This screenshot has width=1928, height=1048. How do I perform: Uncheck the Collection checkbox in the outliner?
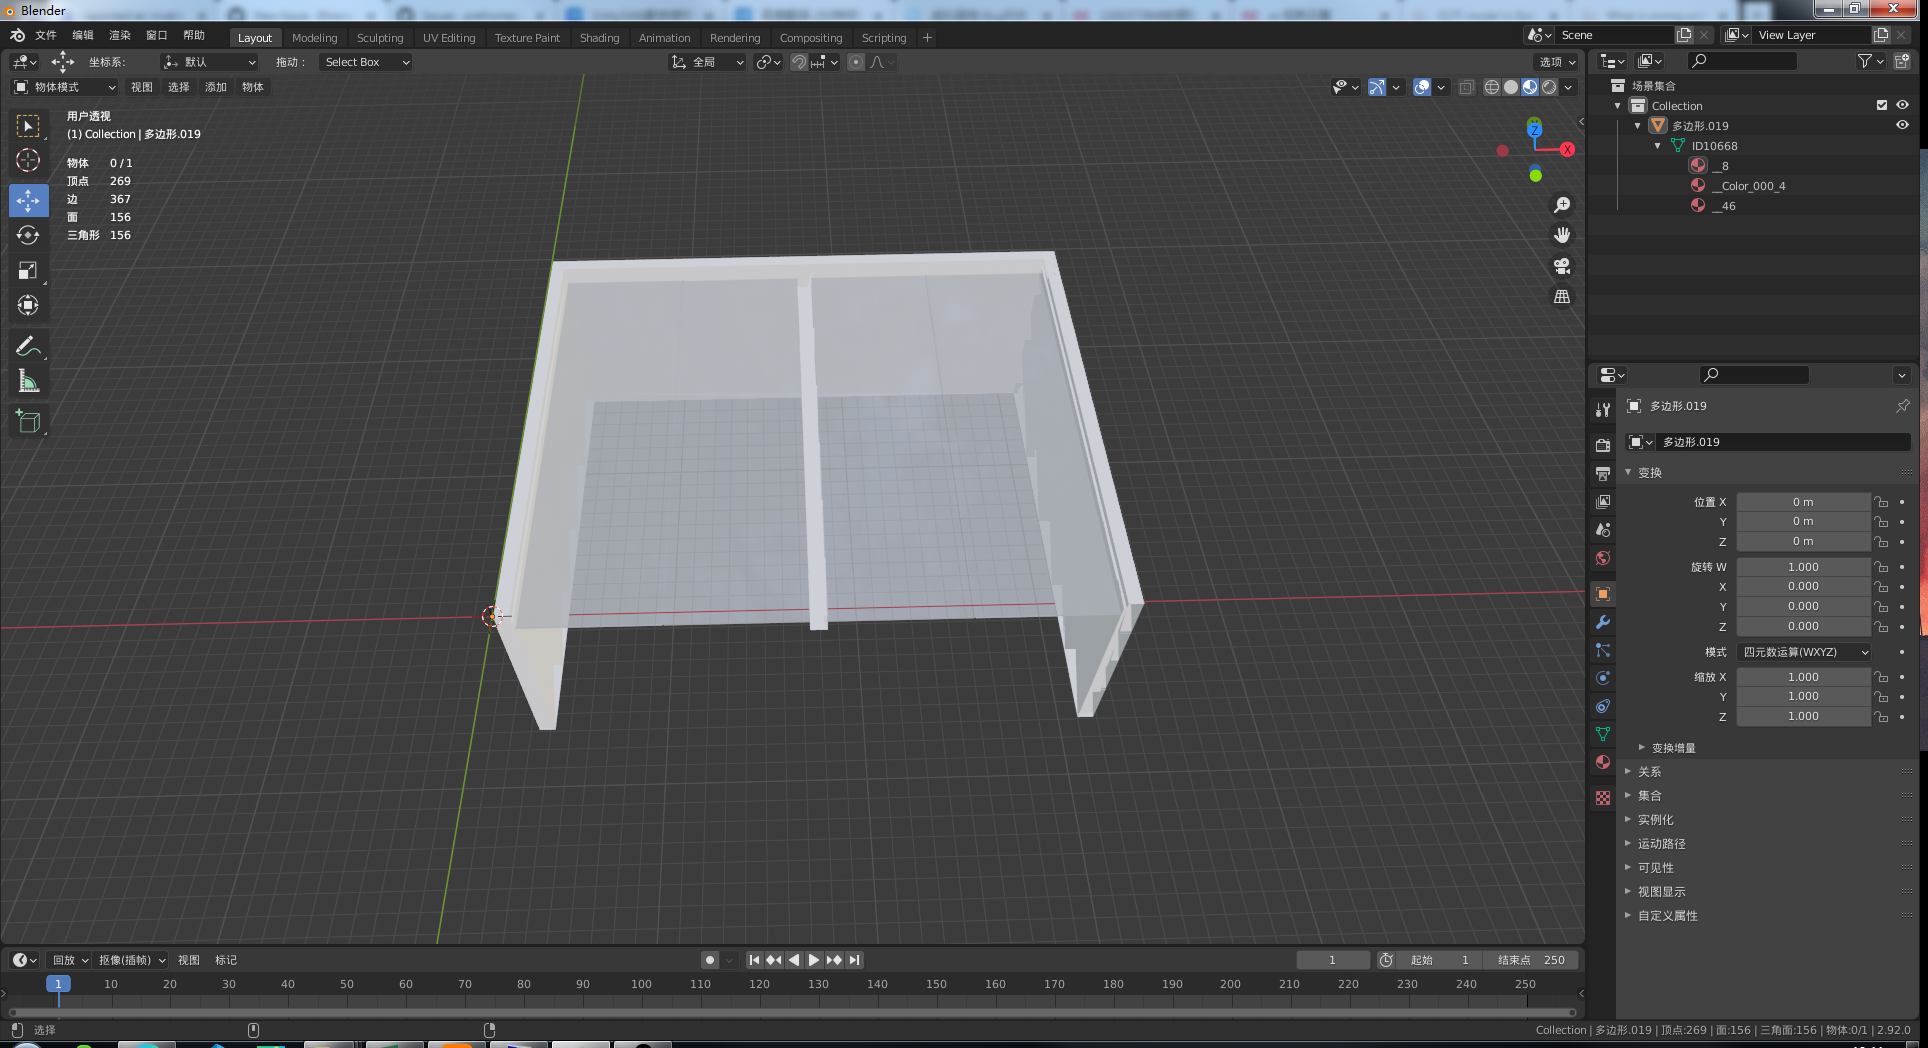click(1881, 105)
